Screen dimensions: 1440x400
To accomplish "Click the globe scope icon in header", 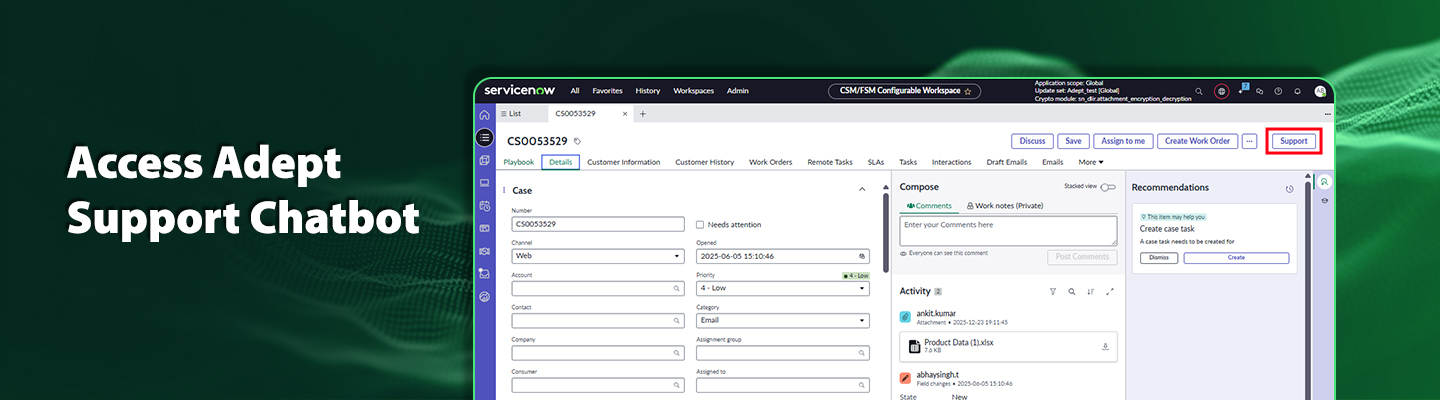I will (1221, 91).
